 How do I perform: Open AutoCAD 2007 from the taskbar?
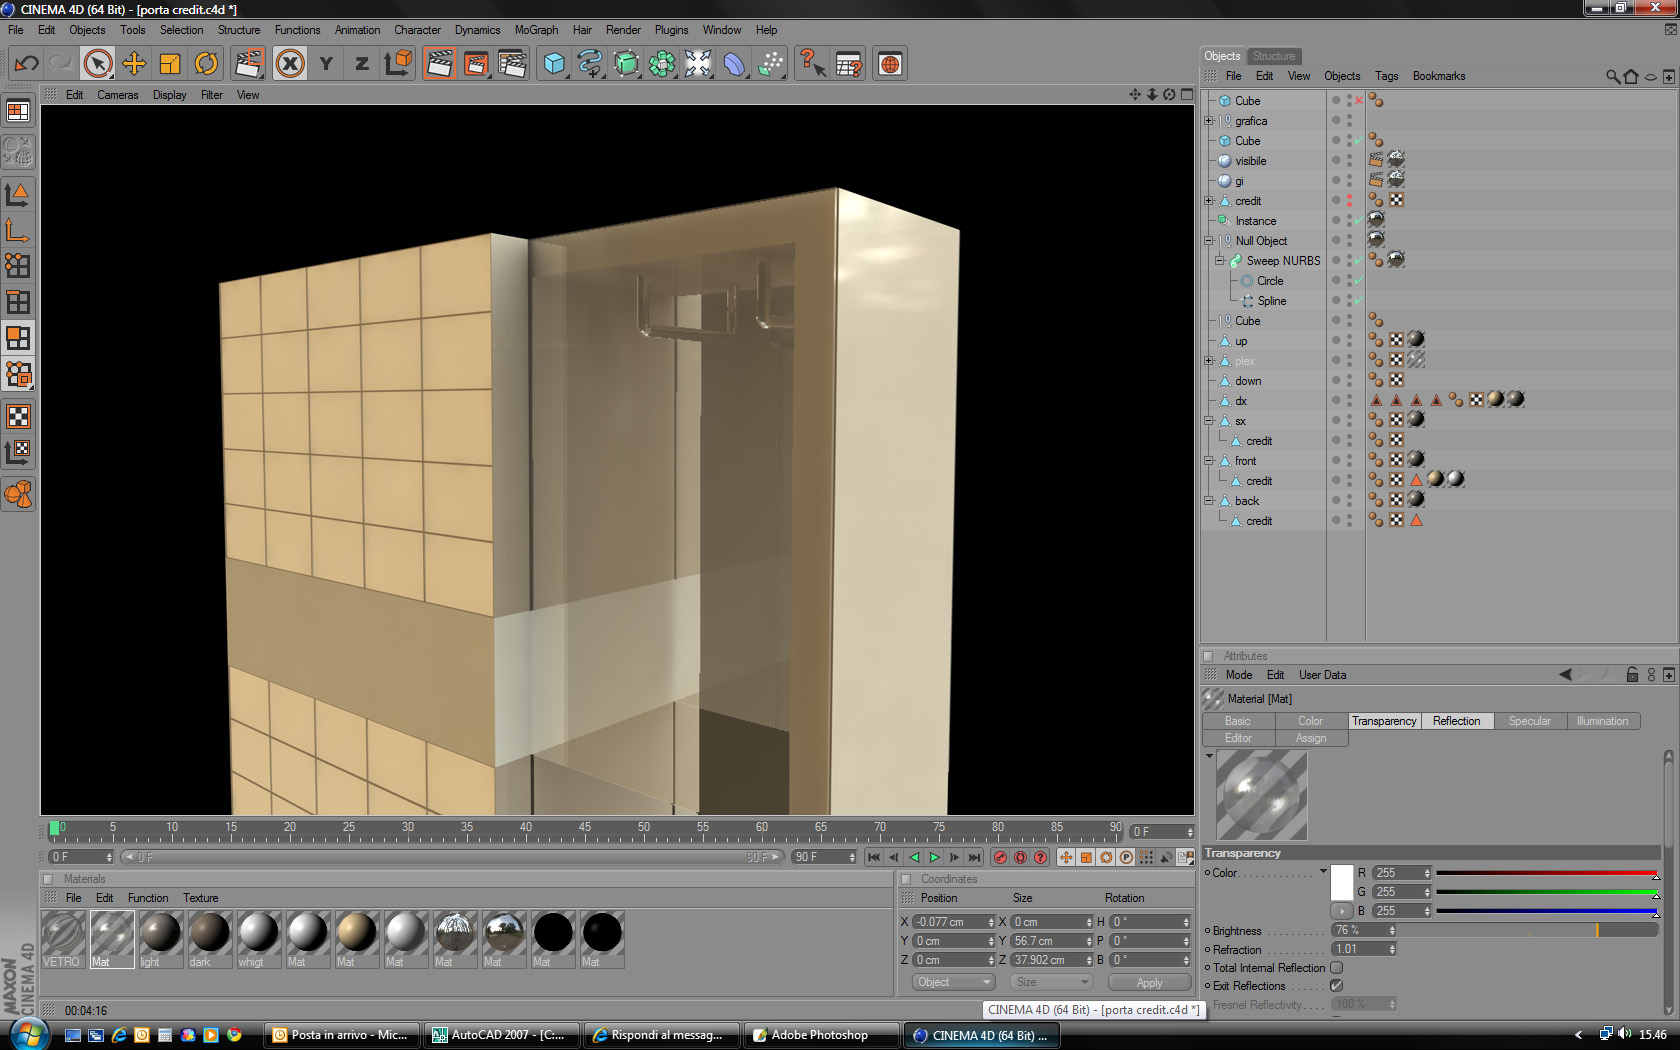coord(497,1035)
